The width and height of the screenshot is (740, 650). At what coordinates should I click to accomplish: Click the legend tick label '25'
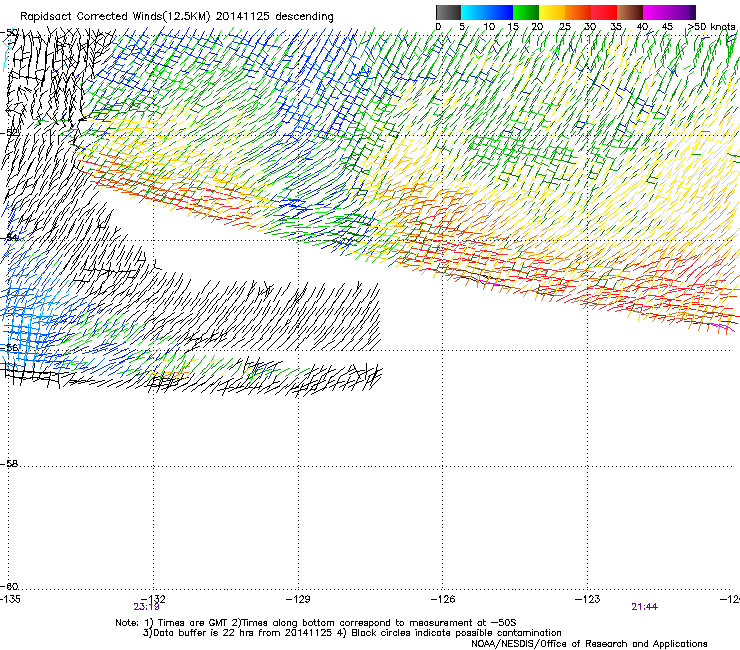[x=565, y=27]
